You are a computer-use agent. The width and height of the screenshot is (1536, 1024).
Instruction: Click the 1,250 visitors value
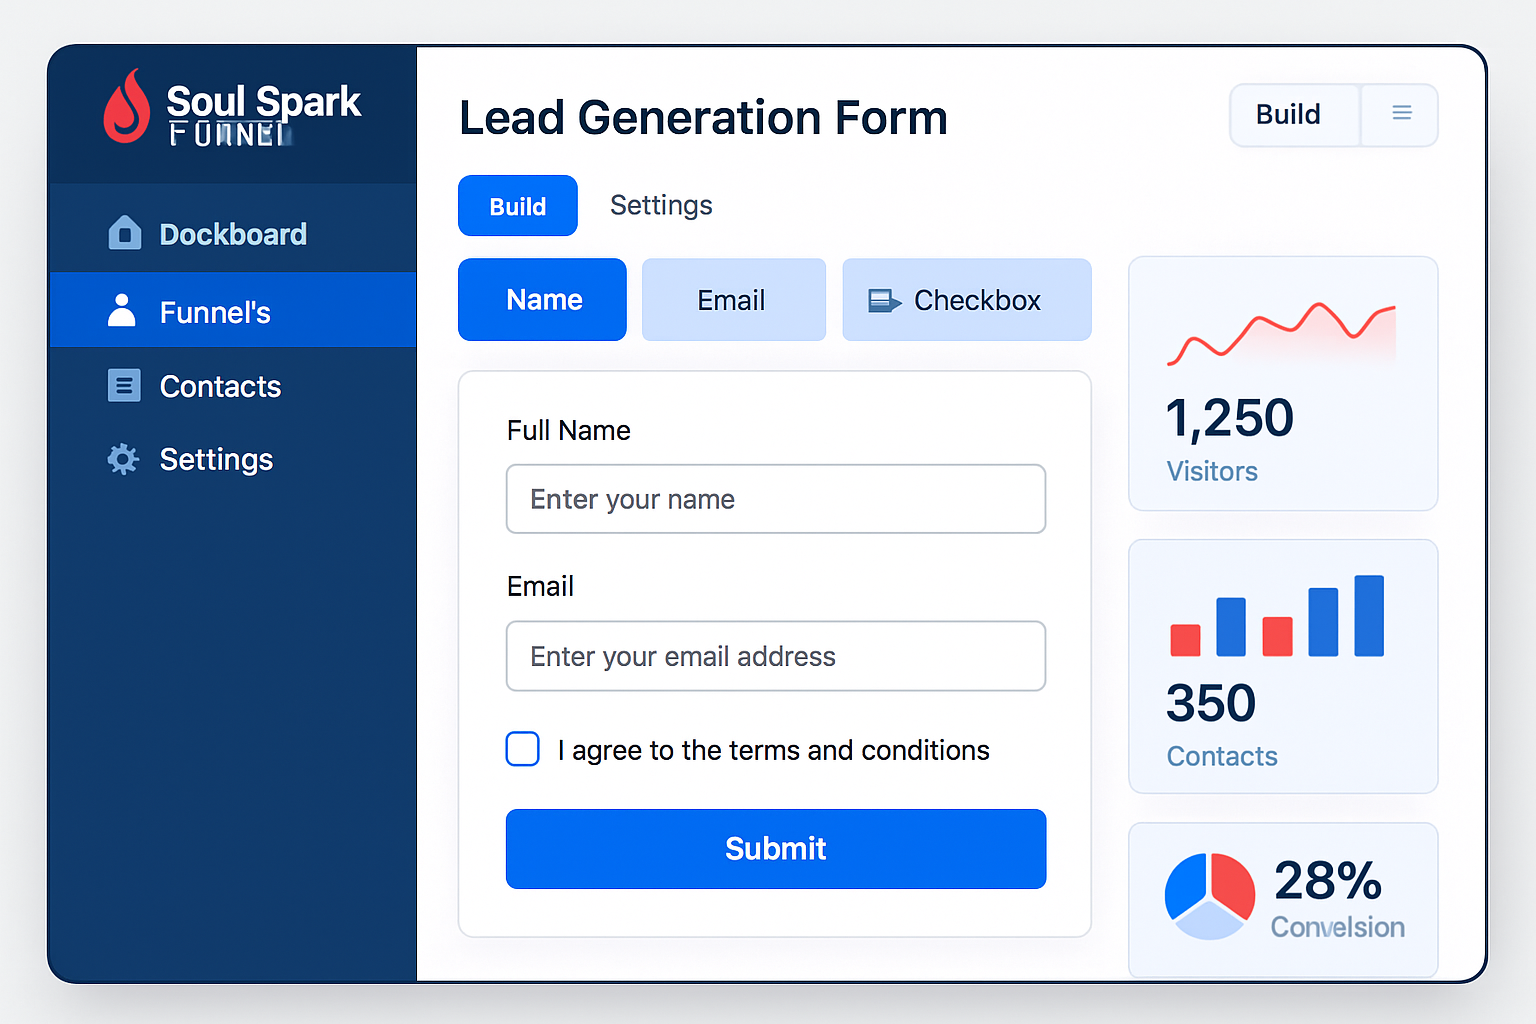1229,418
